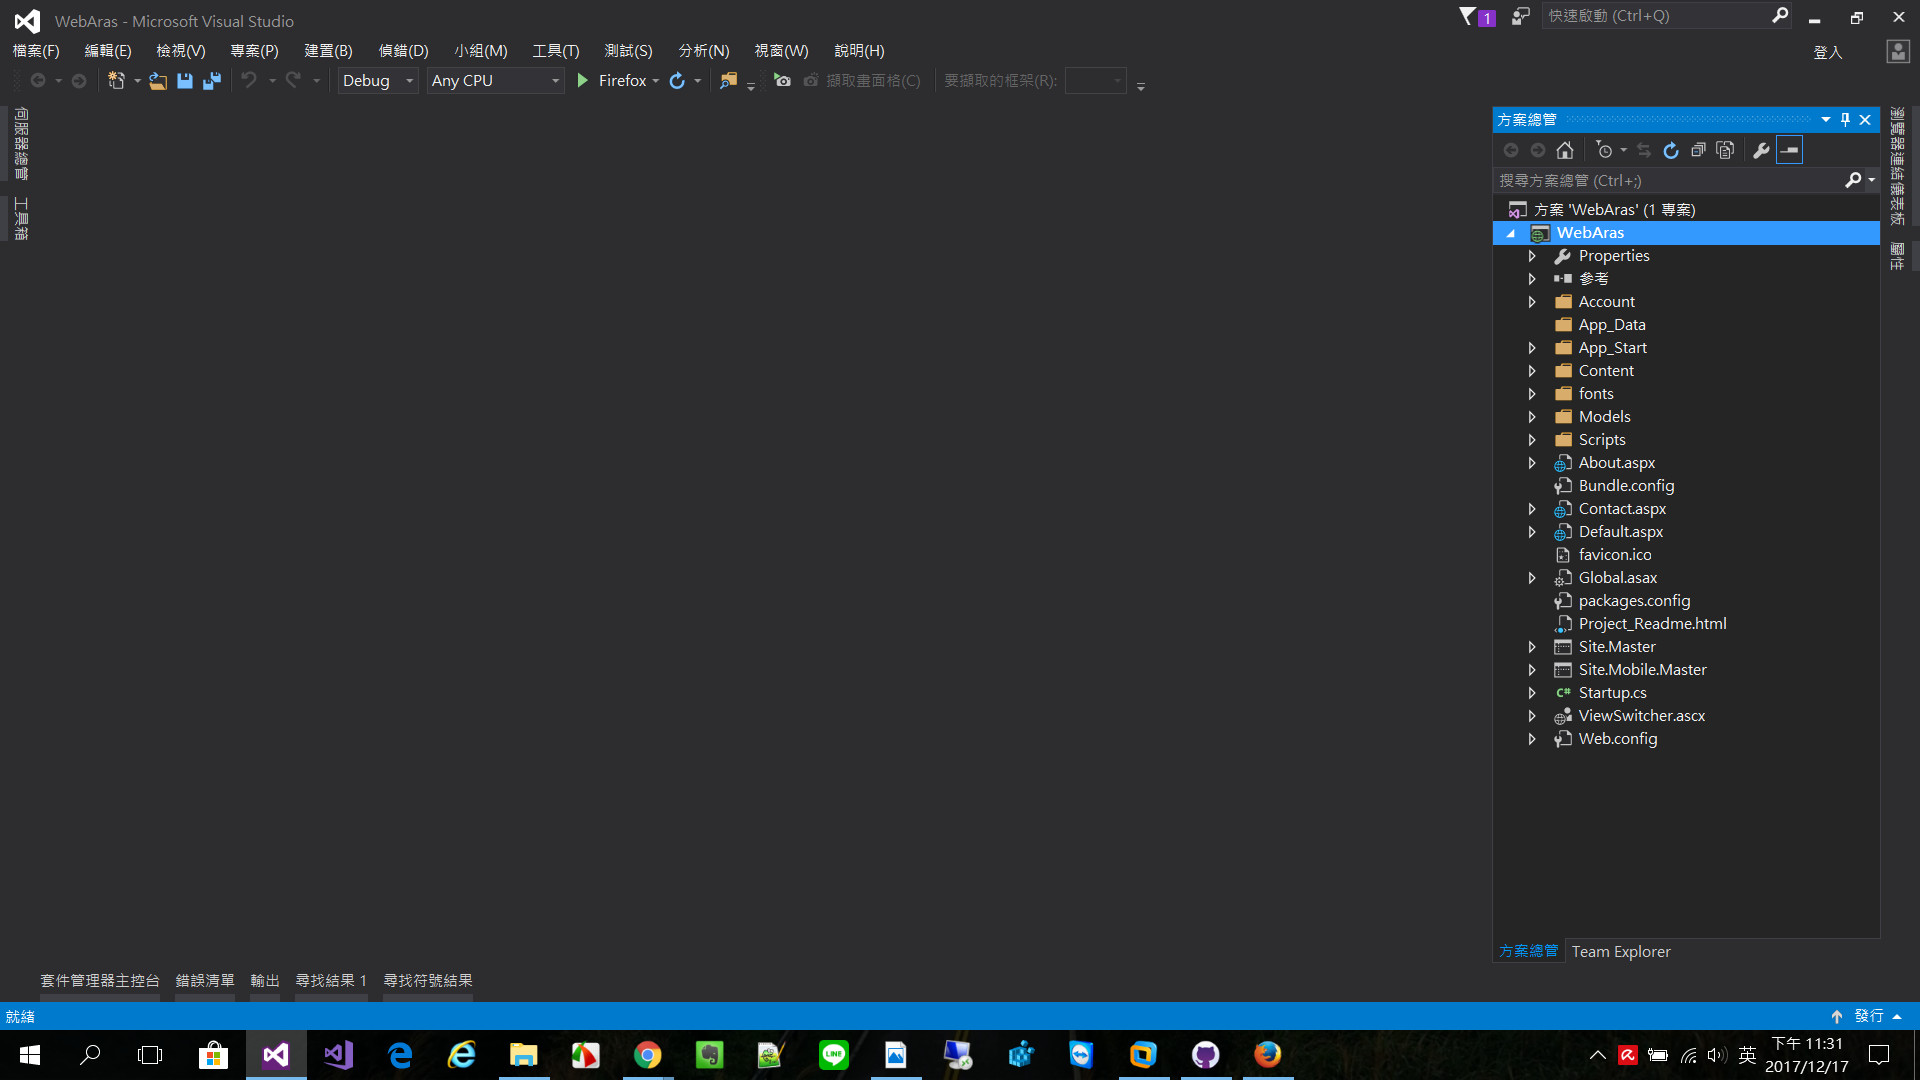The image size is (1920, 1080).
Task: Toggle auto-hide pin on Solution Explorer
Action: pos(1845,119)
